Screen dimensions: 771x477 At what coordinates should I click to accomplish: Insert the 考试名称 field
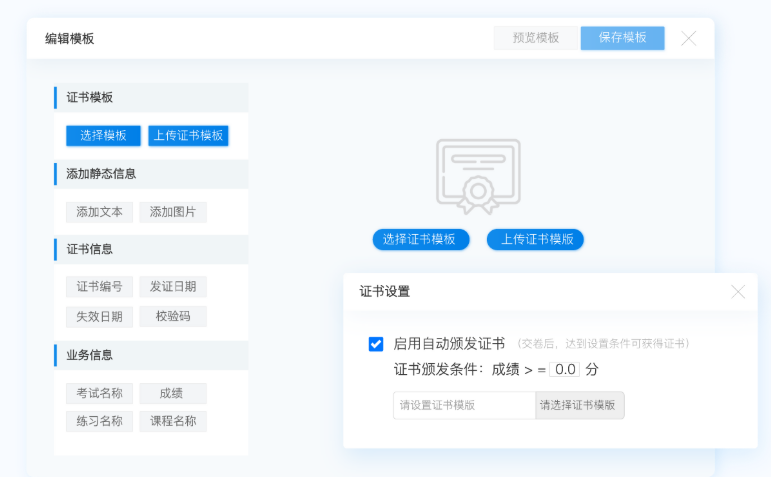tap(99, 393)
